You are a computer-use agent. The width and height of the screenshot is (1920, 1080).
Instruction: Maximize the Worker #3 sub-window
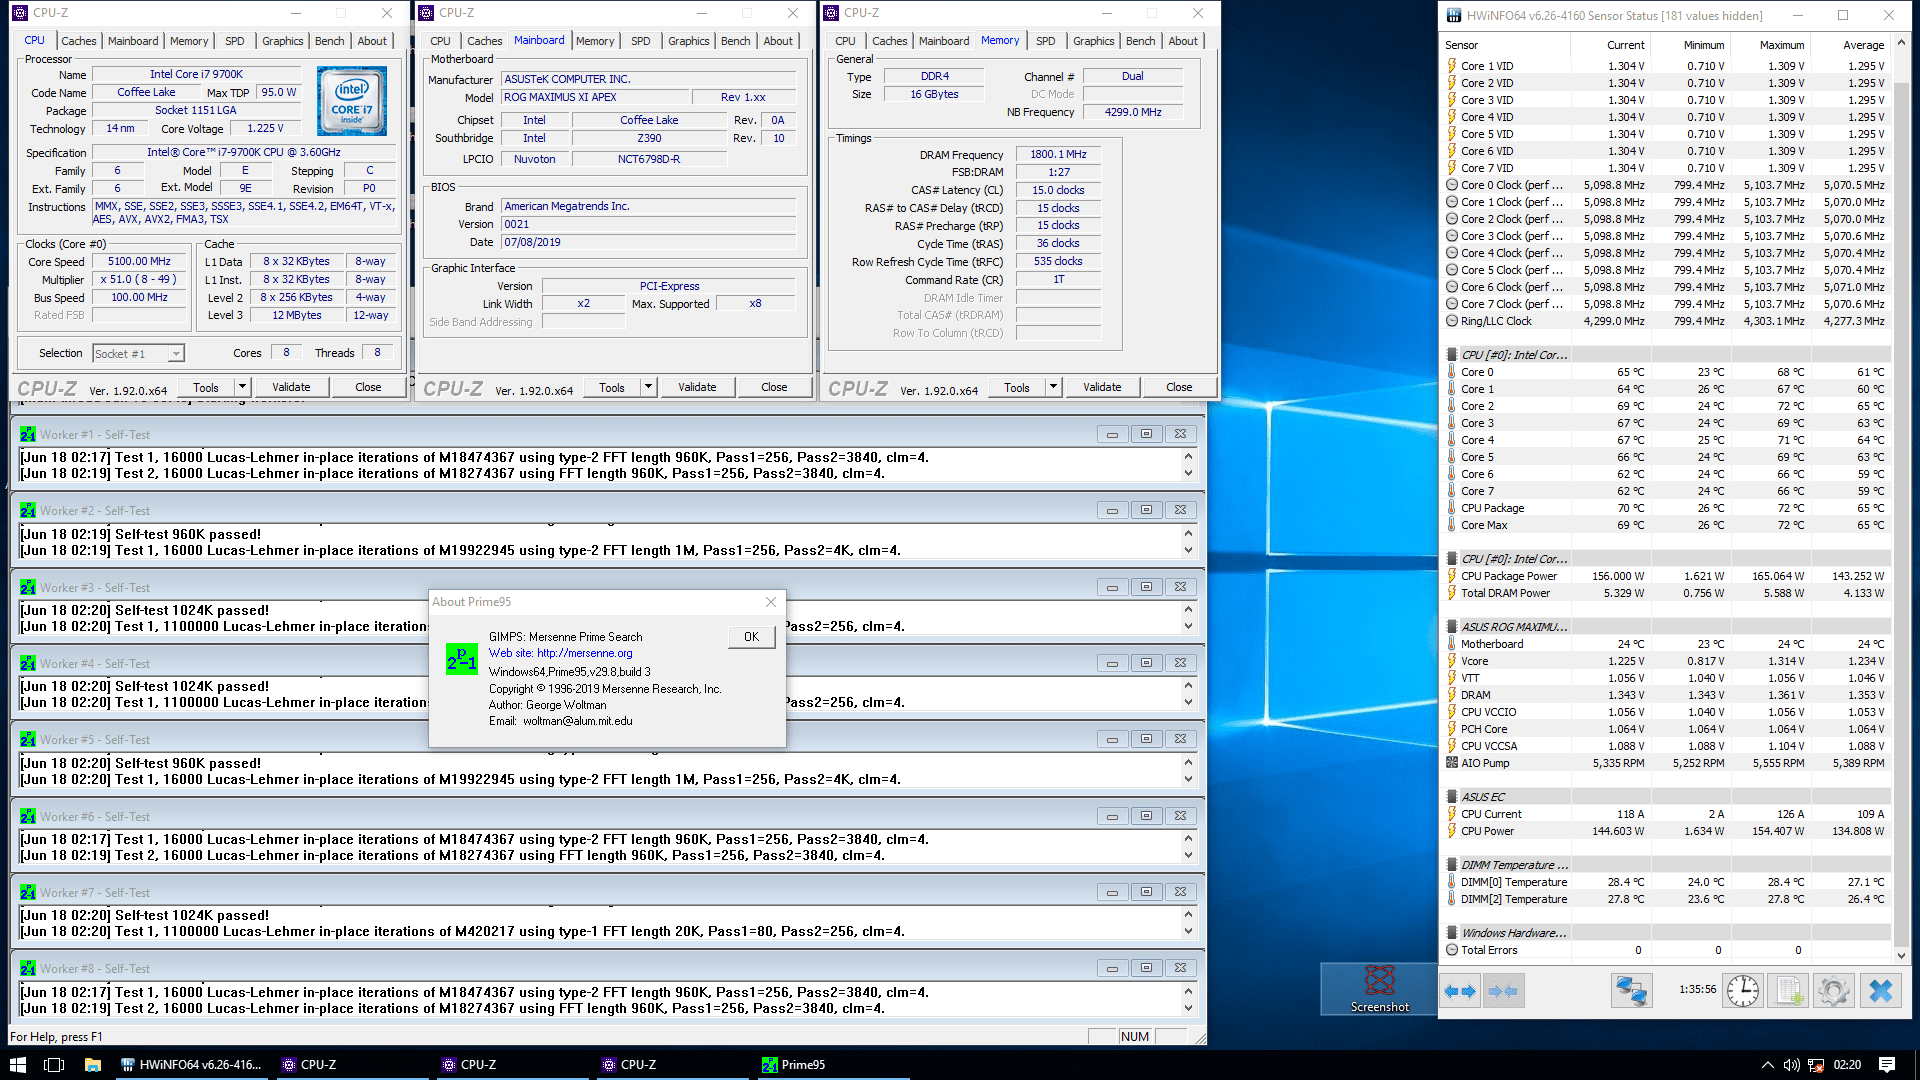pos(1146,587)
